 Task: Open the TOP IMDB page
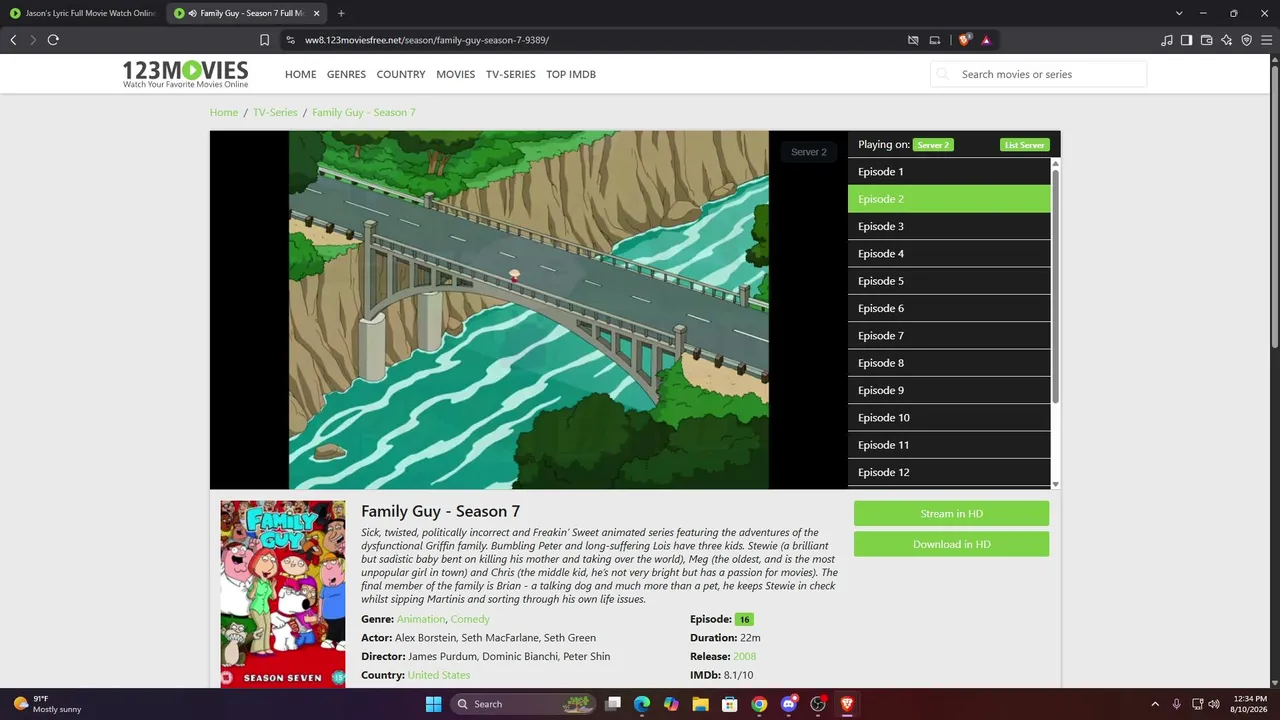tap(571, 74)
